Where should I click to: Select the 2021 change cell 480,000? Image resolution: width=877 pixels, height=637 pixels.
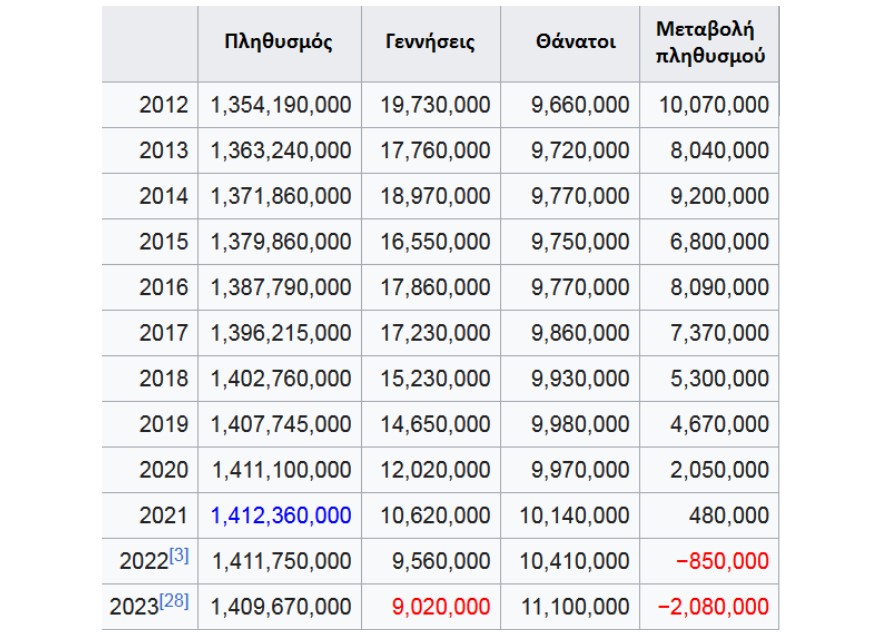tap(709, 516)
